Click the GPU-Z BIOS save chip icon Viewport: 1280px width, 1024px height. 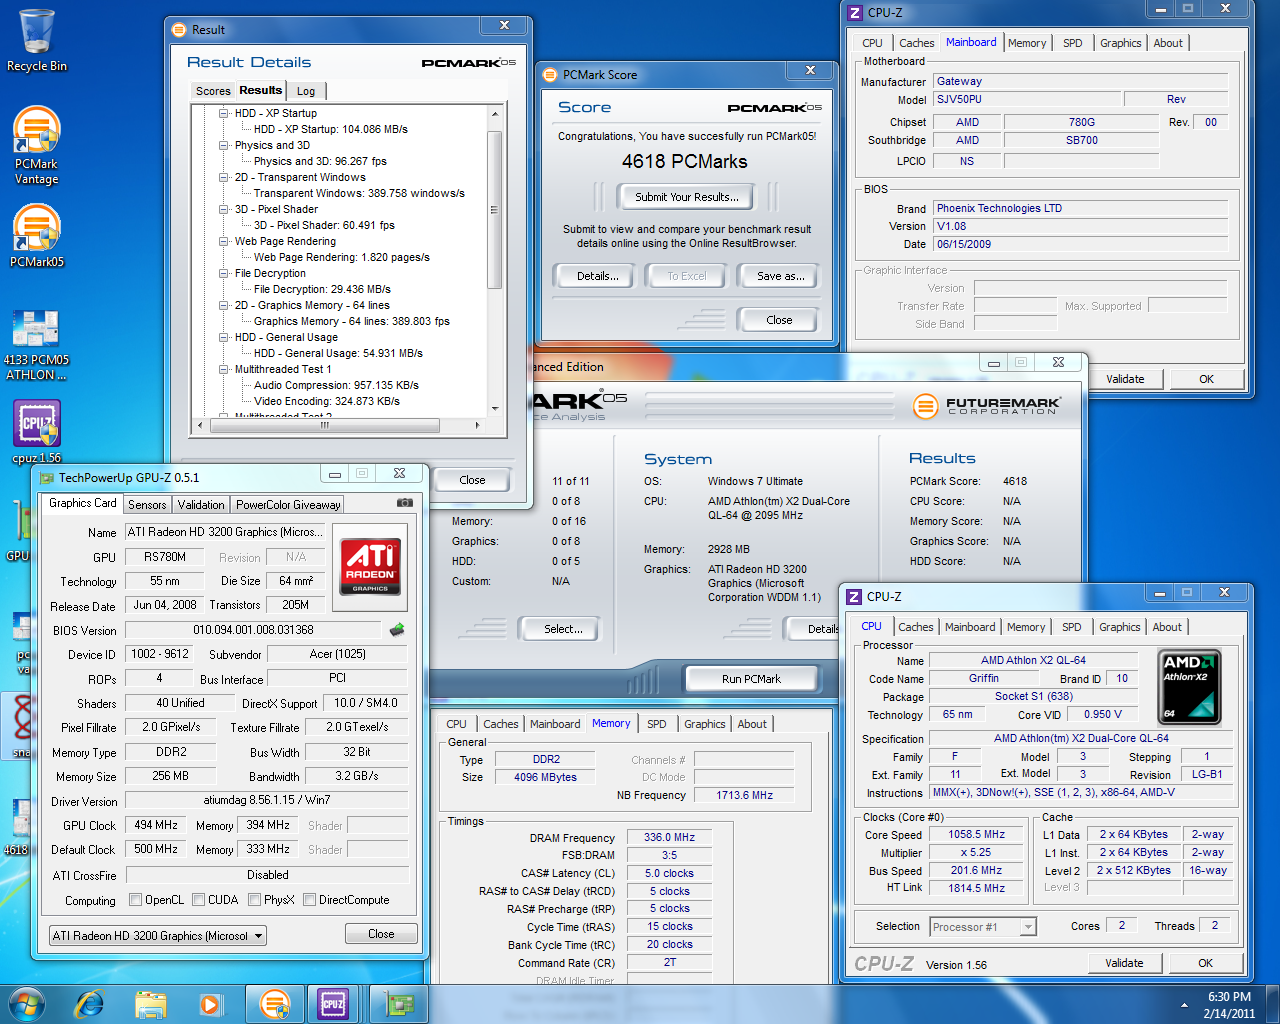(x=397, y=630)
